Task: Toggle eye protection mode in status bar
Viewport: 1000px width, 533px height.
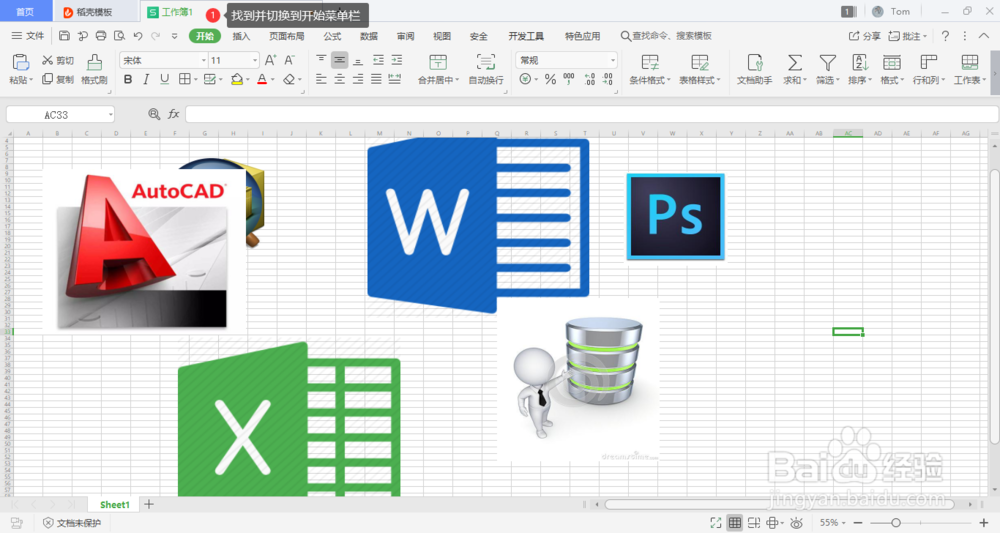Action: (796, 523)
